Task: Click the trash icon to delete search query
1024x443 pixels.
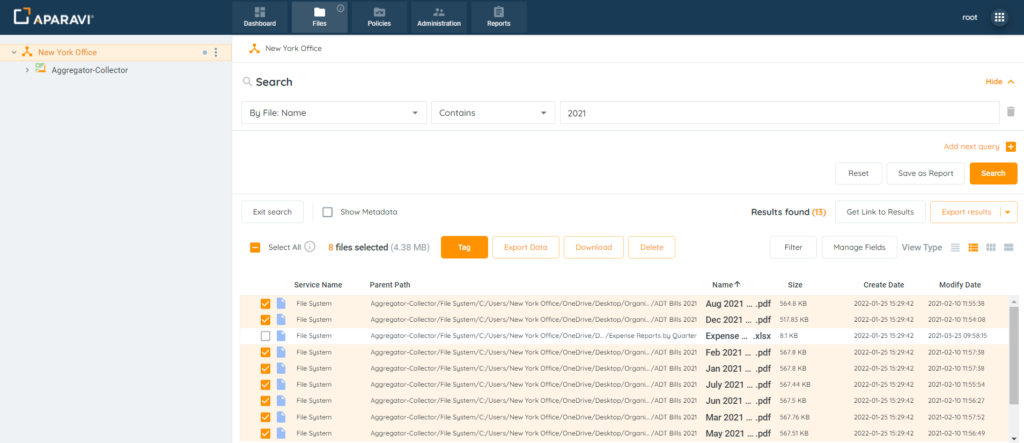Action: point(1010,113)
